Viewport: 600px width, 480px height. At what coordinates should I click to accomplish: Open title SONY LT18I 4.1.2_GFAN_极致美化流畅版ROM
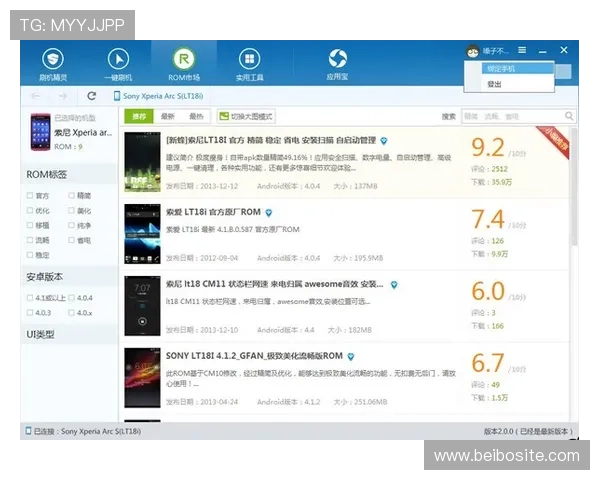coord(254,356)
